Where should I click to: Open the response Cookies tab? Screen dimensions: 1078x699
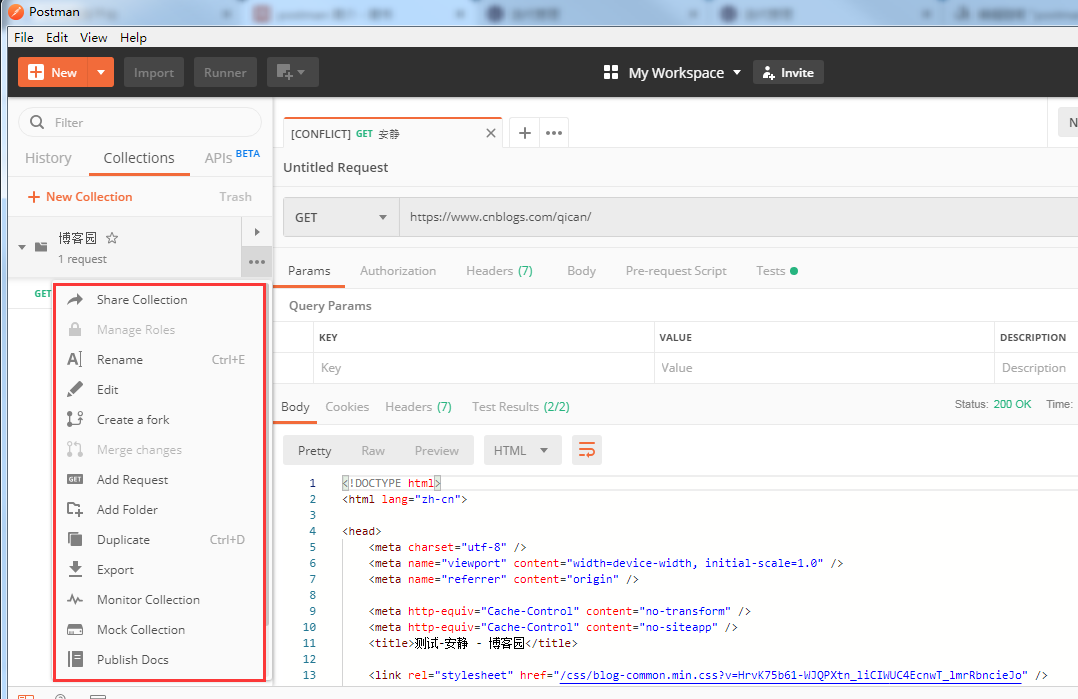347,407
